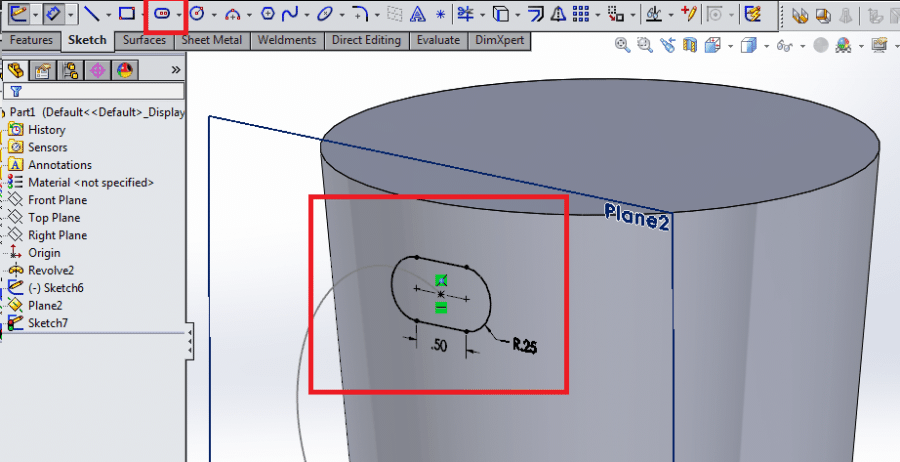The width and height of the screenshot is (900, 462).
Task: Click the Hide/Show Items glasses icon
Action: click(785, 45)
